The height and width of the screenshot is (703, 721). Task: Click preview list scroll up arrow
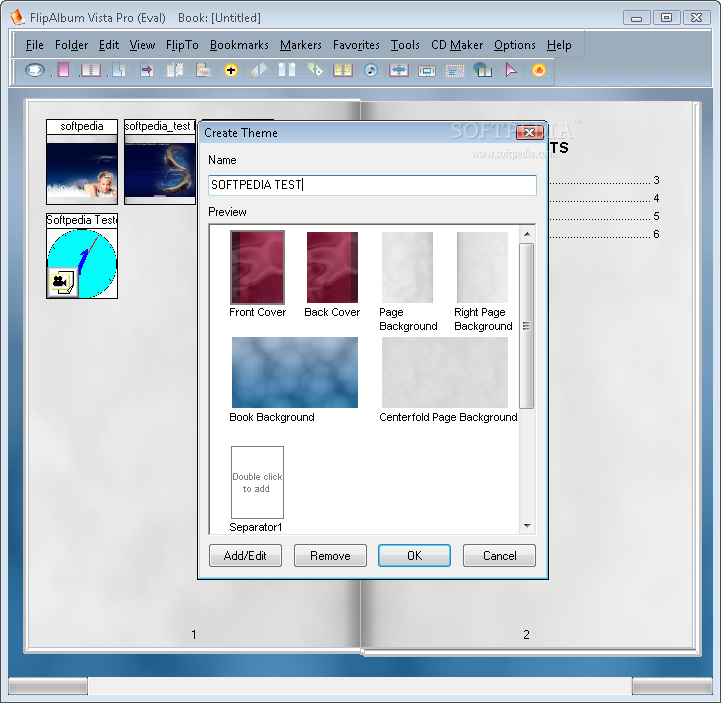pyautogui.click(x=527, y=234)
